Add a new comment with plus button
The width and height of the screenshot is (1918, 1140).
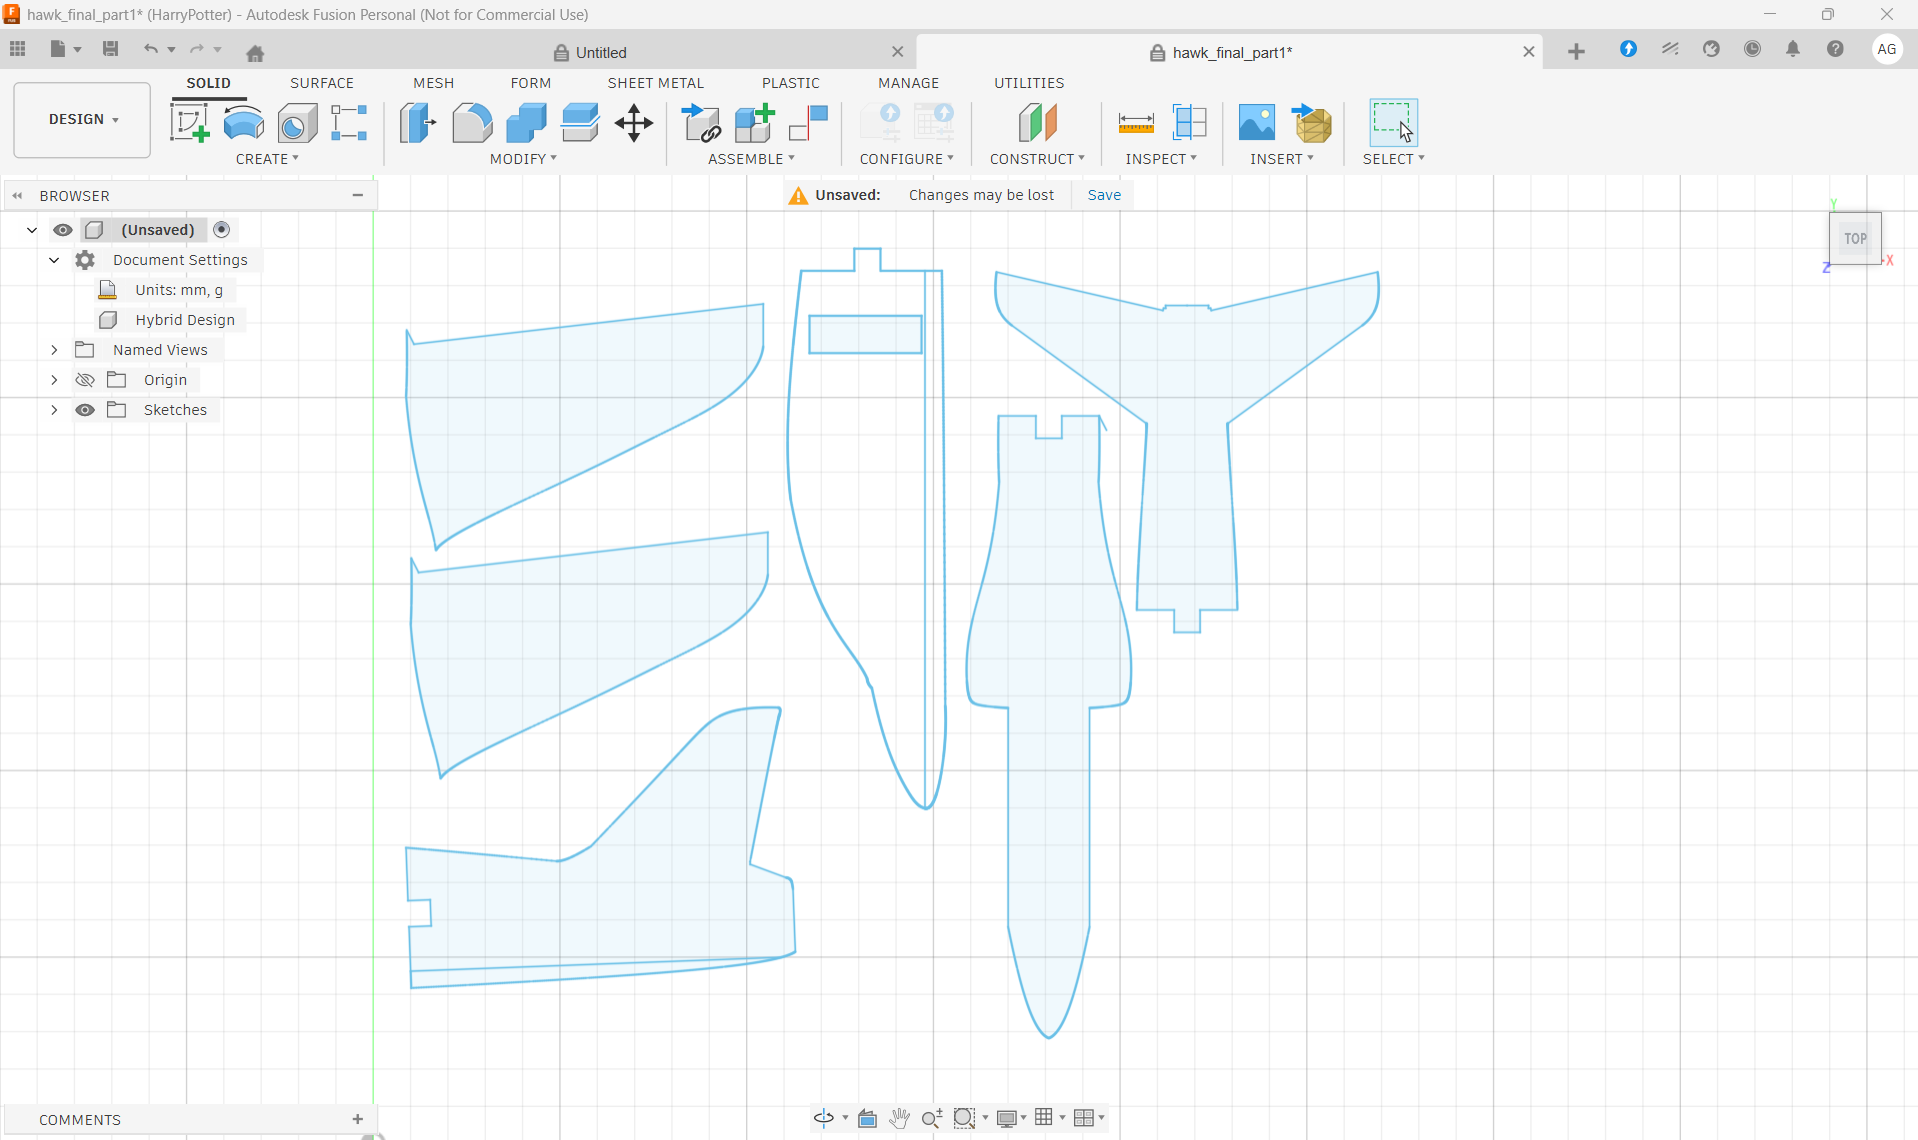pos(358,1119)
